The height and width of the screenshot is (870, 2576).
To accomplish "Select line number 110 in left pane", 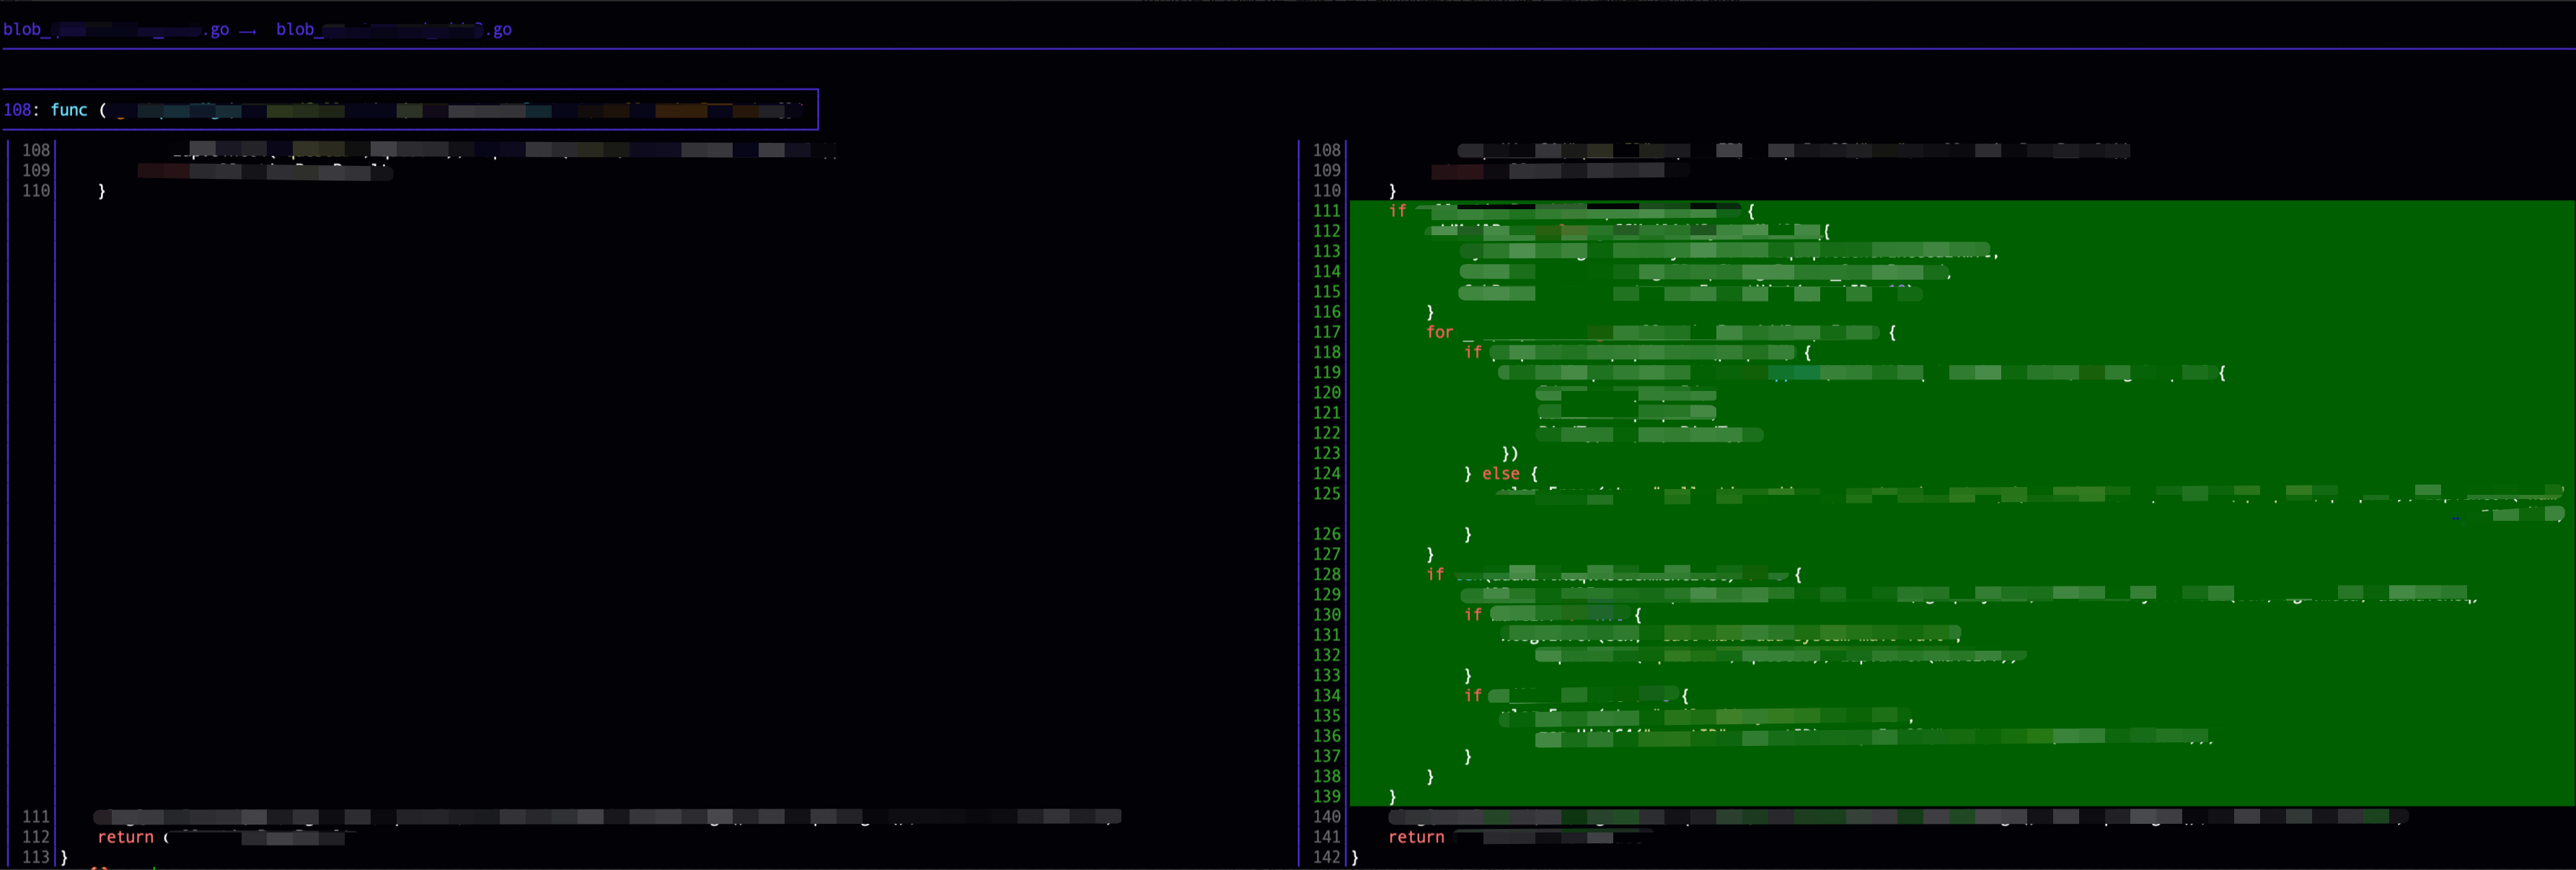I will coord(36,191).
